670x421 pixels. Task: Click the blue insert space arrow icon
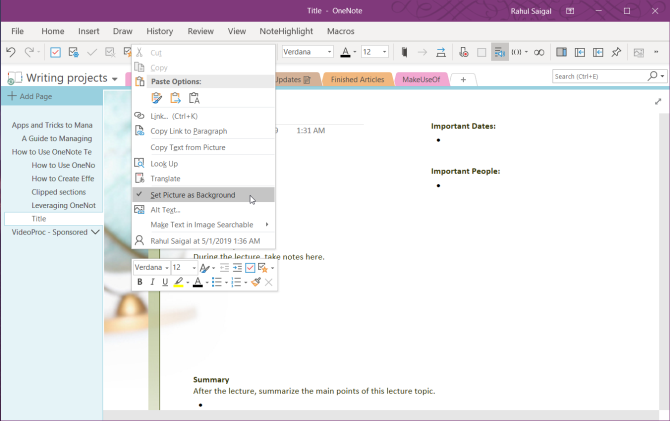441,52
